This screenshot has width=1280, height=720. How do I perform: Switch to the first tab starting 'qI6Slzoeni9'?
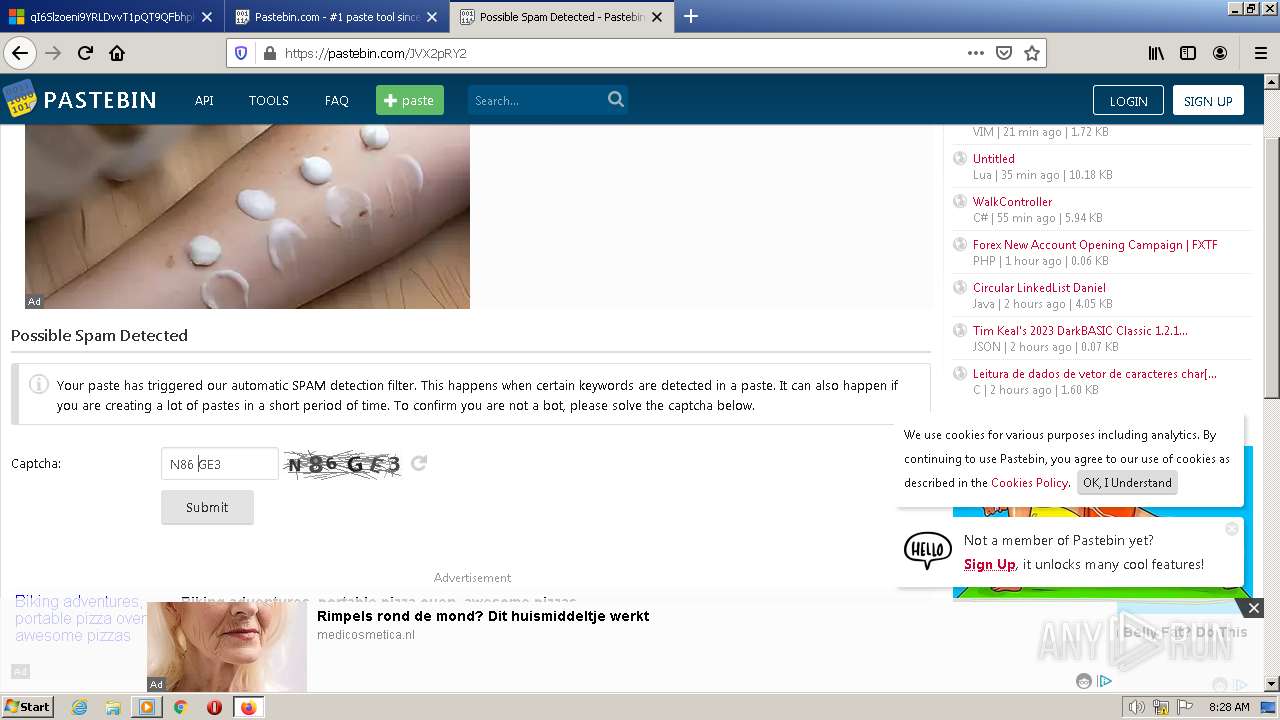click(111, 17)
